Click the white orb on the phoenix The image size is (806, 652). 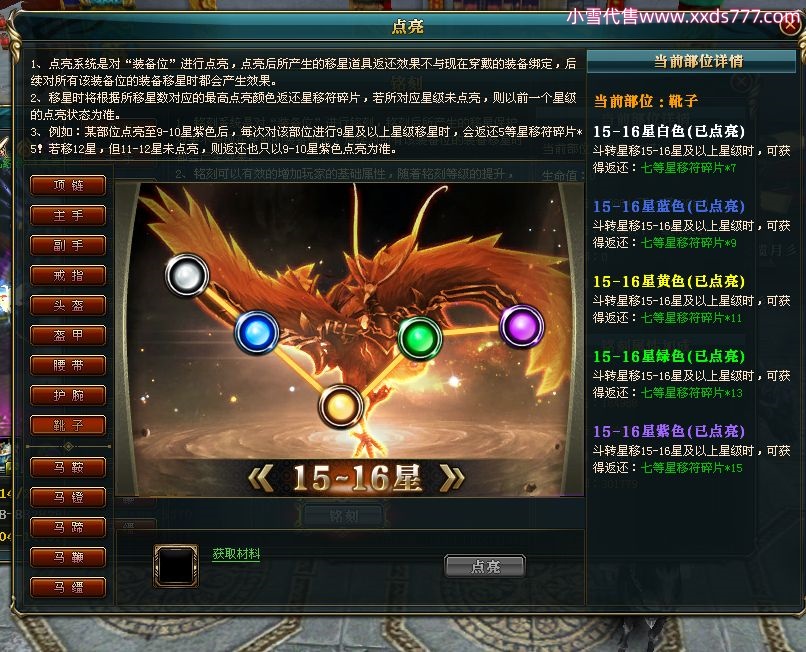(187, 275)
